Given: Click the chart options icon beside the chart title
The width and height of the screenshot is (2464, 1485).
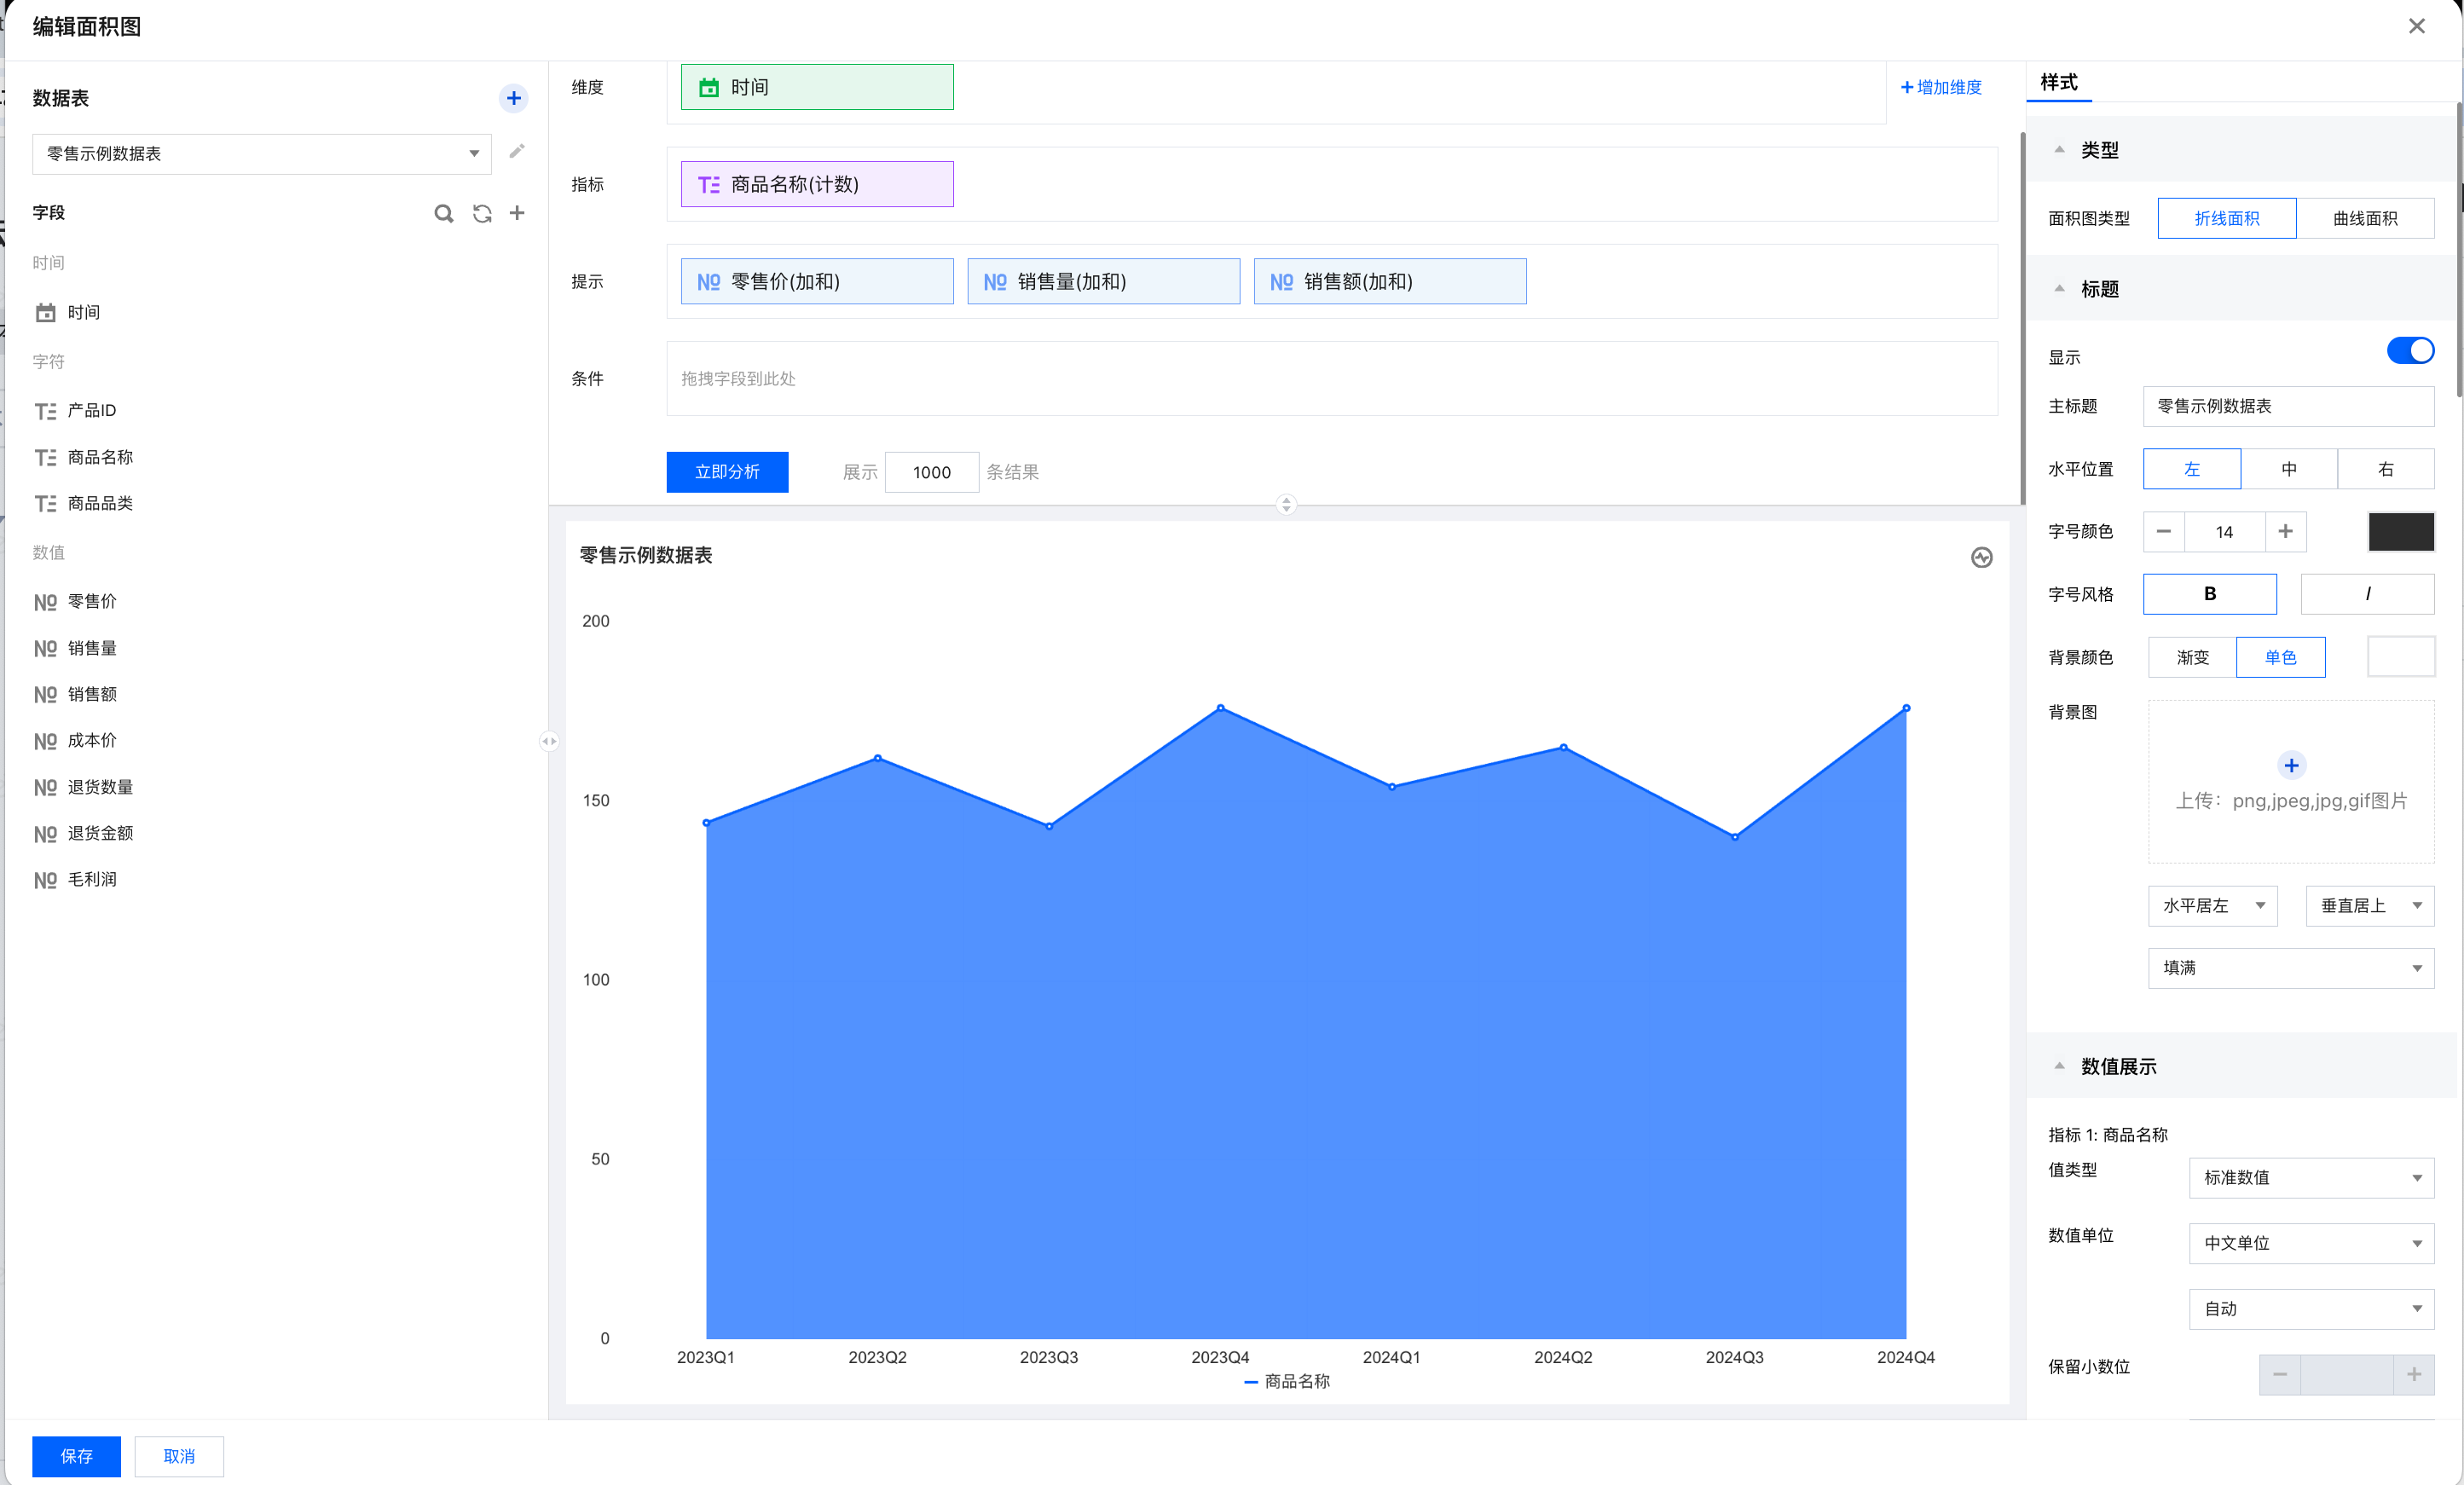Looking at the screenshot, I should 1981,557.
